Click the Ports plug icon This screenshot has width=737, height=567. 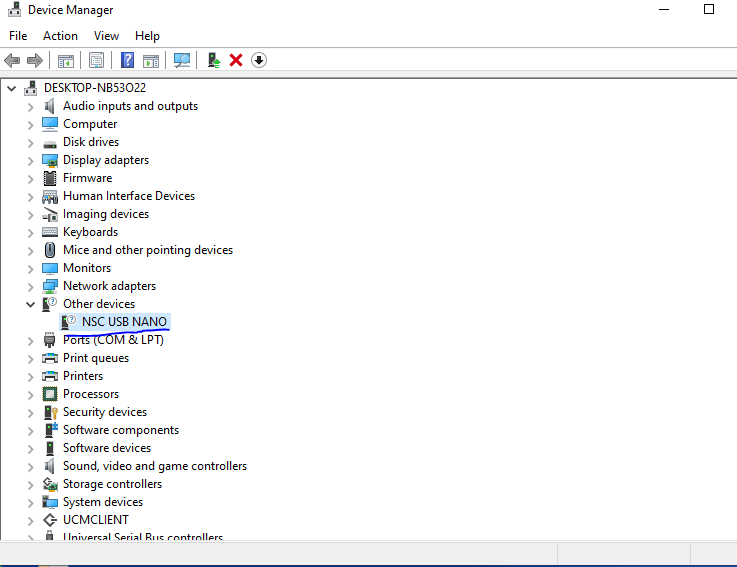click(x=50, y=340)
